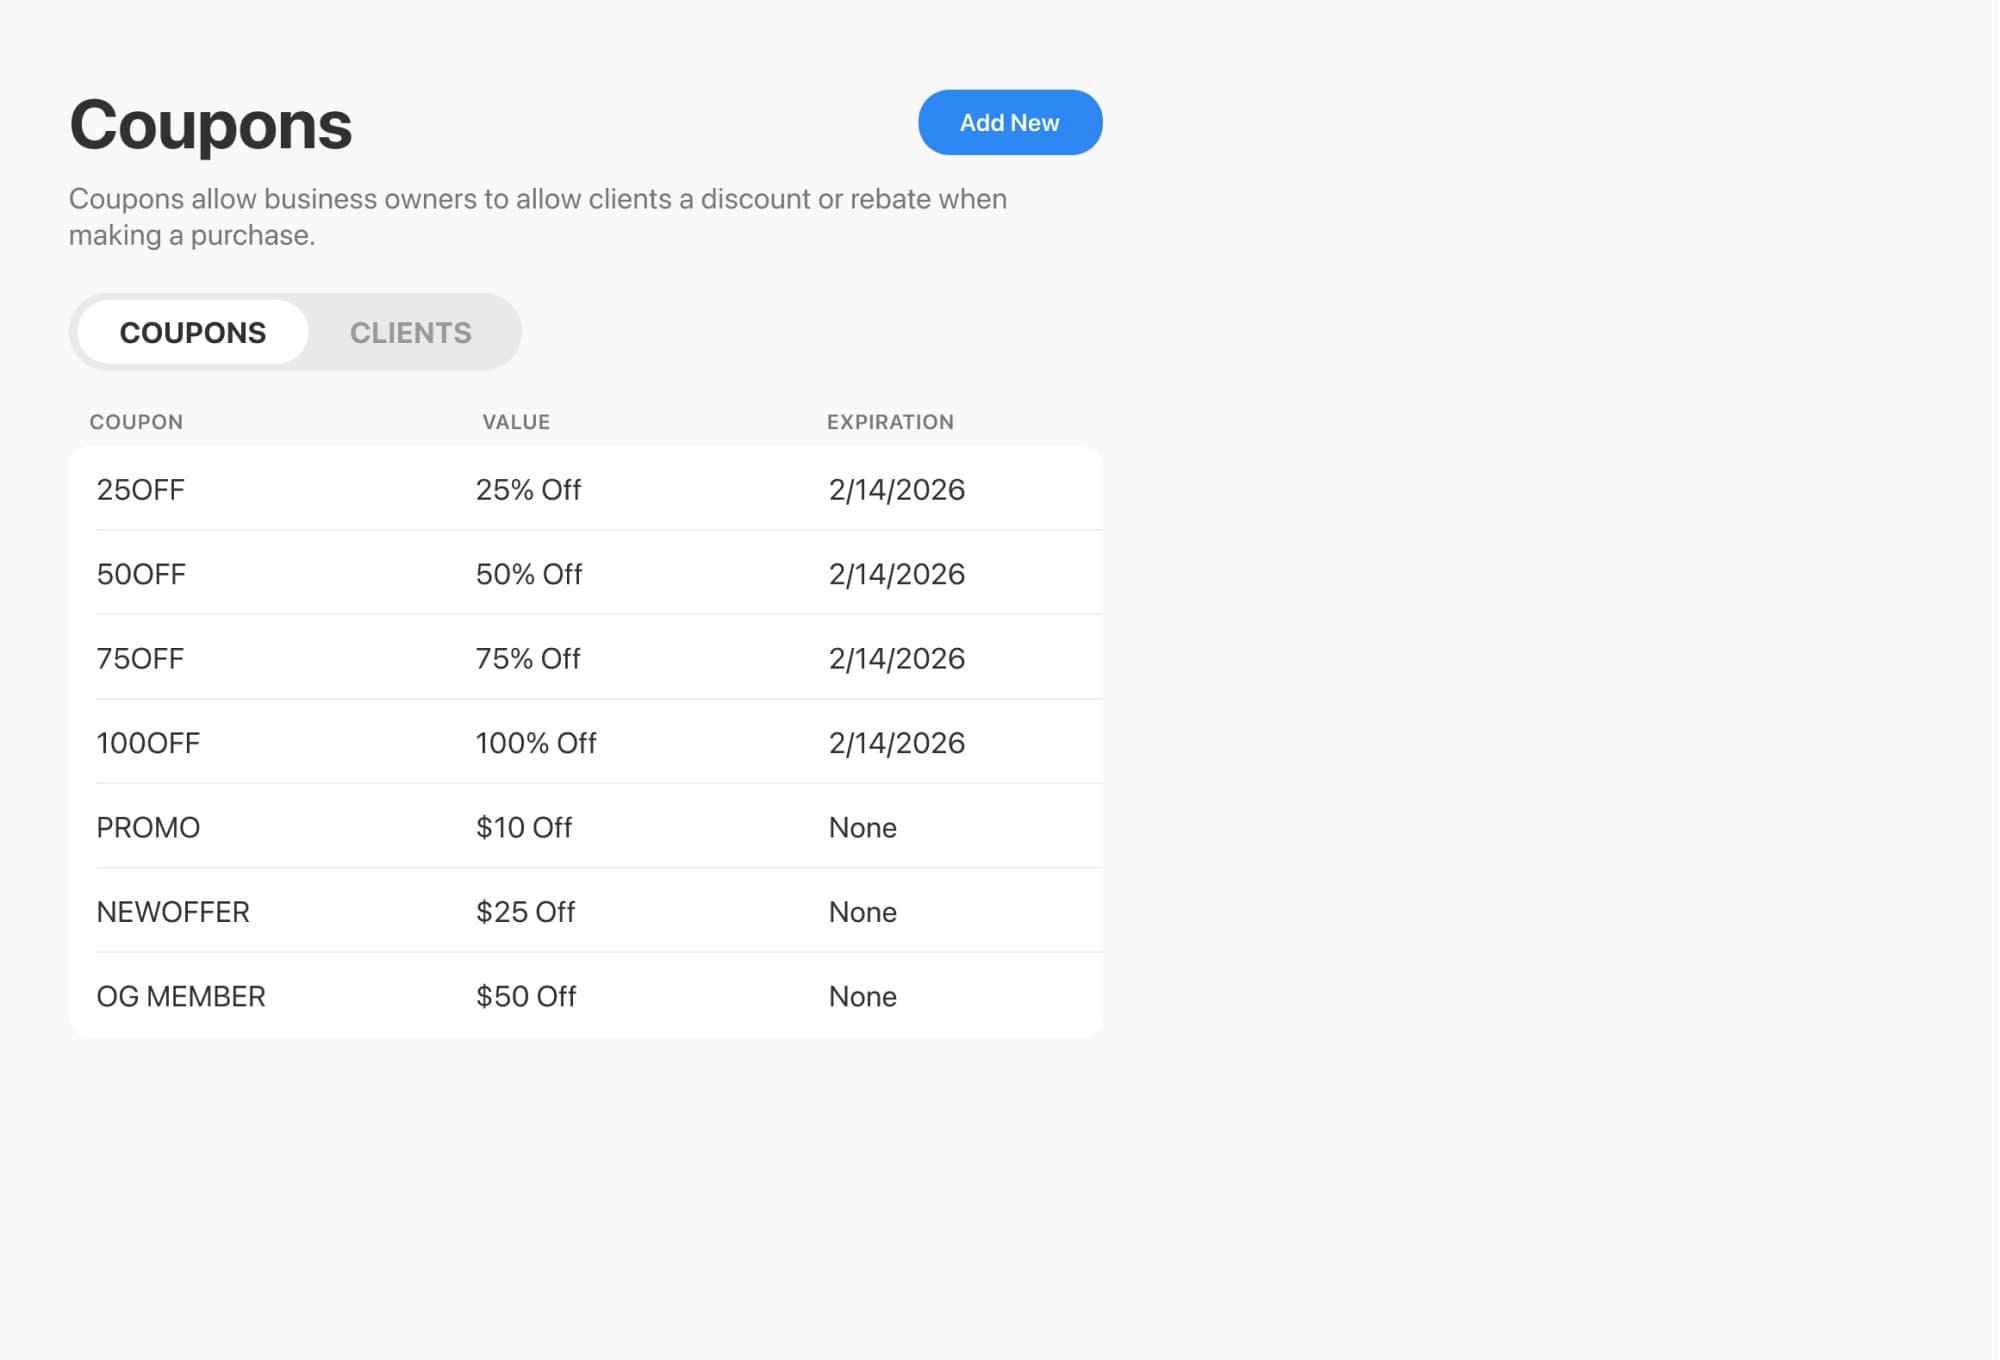Select the $50 Off value cell

525,995
